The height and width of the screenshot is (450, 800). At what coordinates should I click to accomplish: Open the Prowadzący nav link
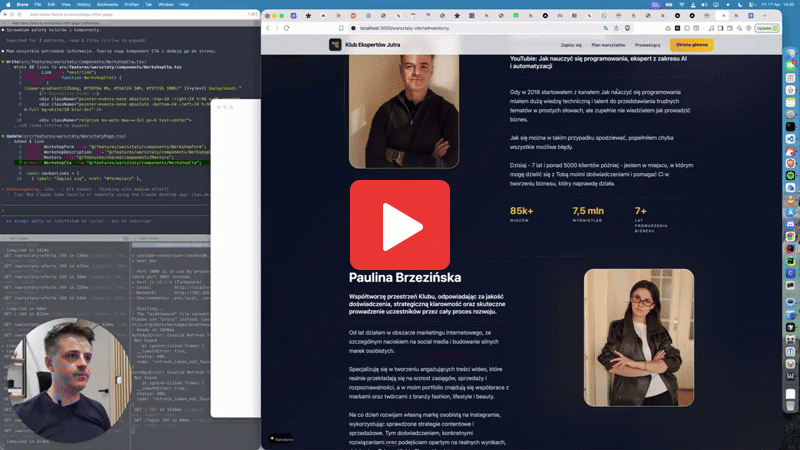648,45
